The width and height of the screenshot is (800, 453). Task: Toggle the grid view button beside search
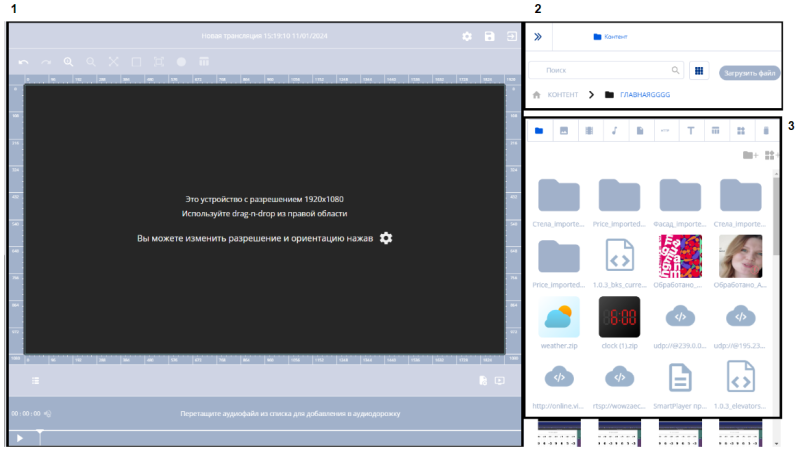[x=699, y=71]
